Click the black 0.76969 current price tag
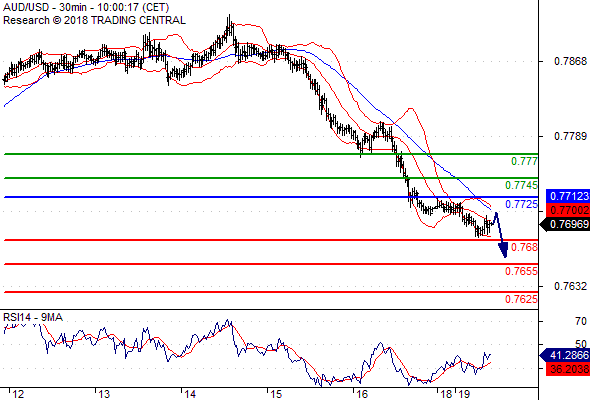590x400 pixels. 565,224
